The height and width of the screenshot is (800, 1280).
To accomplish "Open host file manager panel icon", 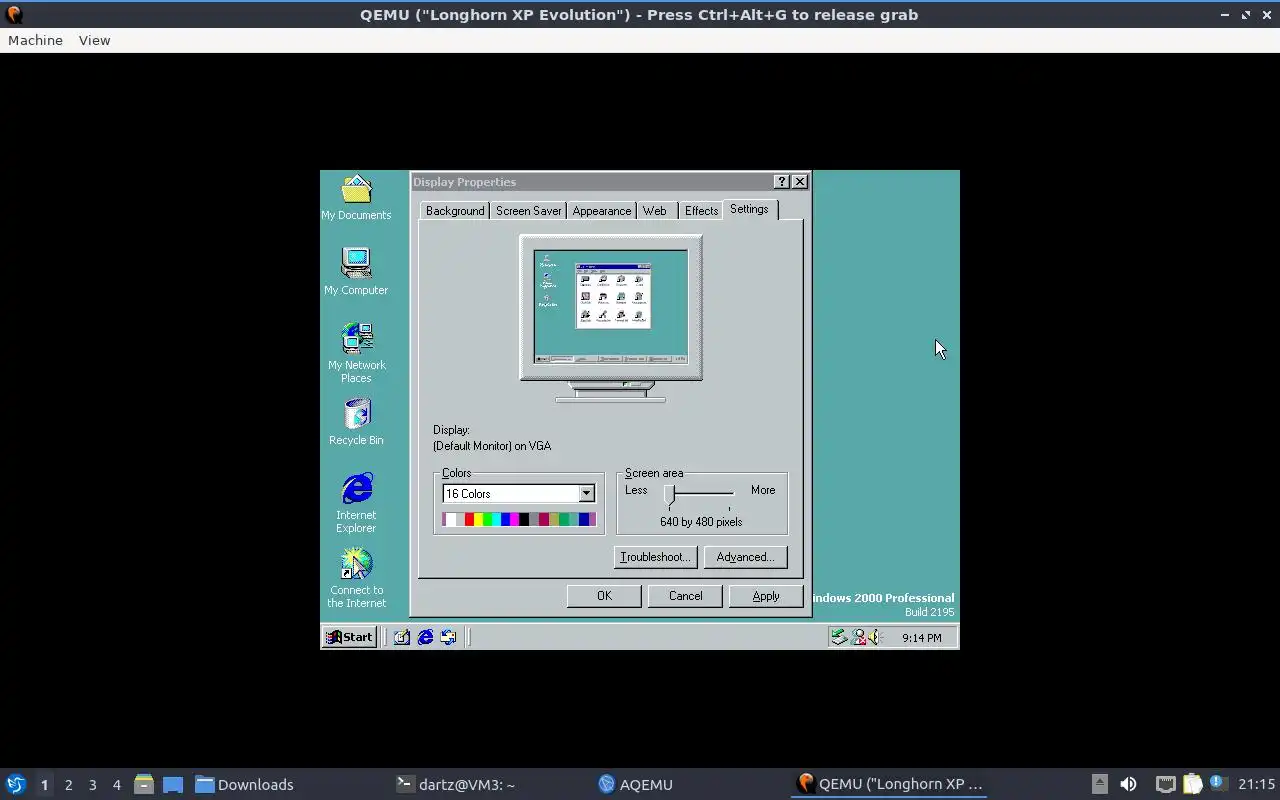I will click(143, 784).
